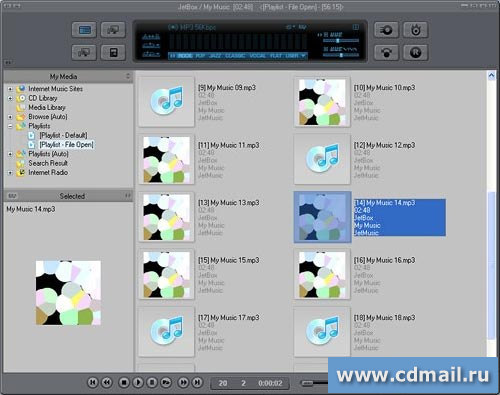Expand the Internet Radio node

pos(10,173)
